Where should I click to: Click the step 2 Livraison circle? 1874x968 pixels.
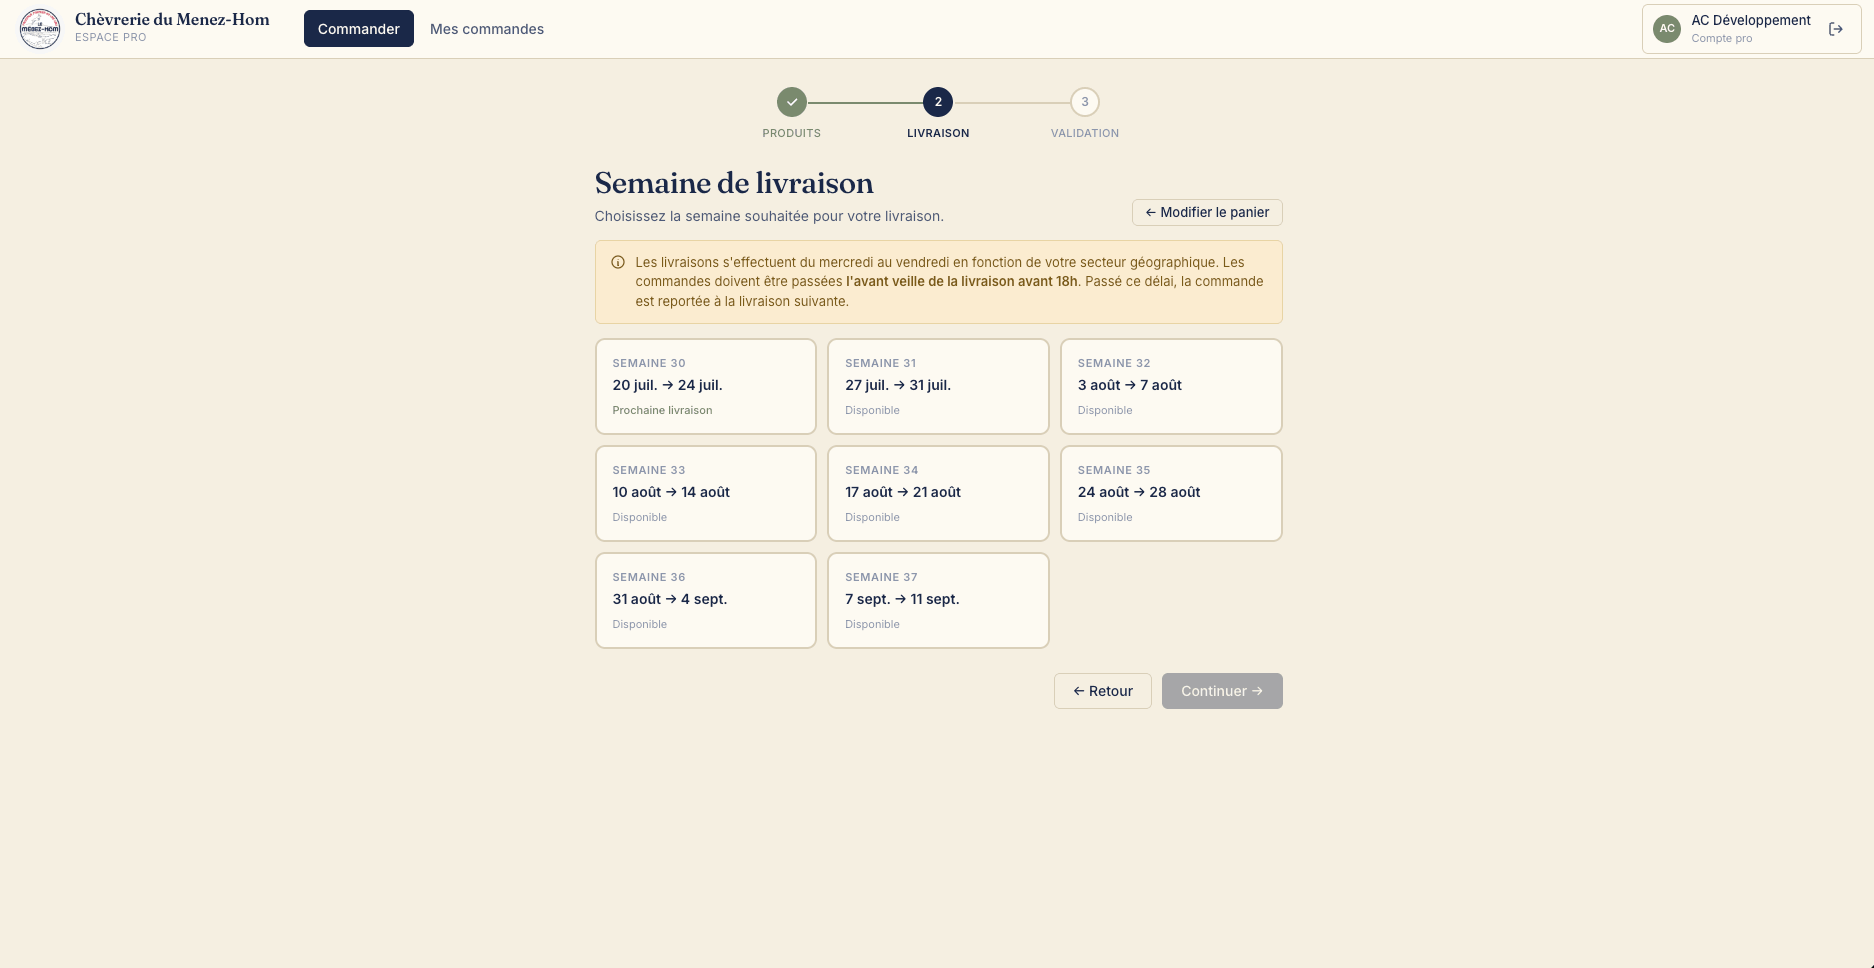coord(938,102)
